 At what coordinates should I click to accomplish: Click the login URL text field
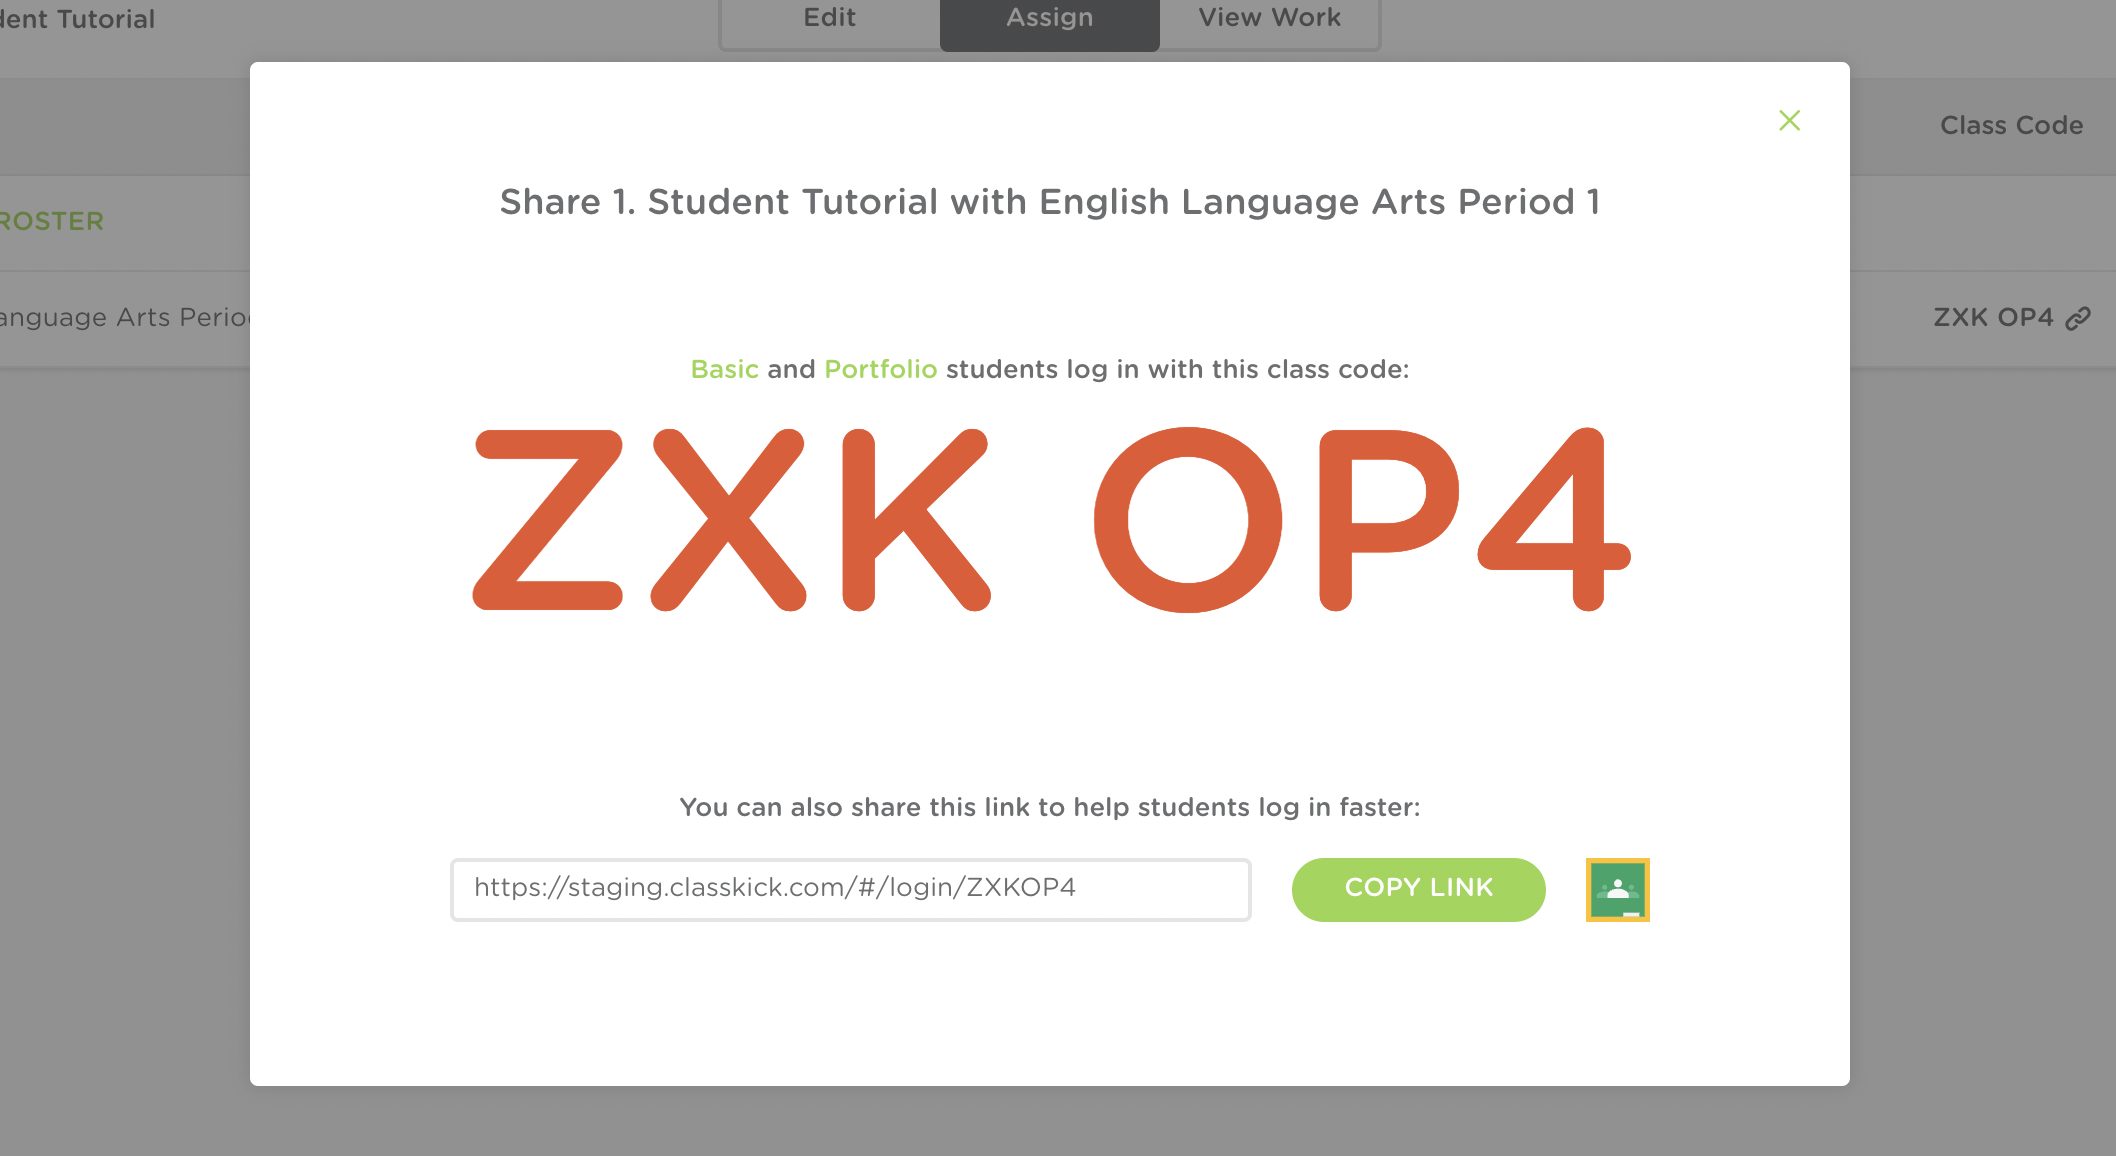click(850, 889)
